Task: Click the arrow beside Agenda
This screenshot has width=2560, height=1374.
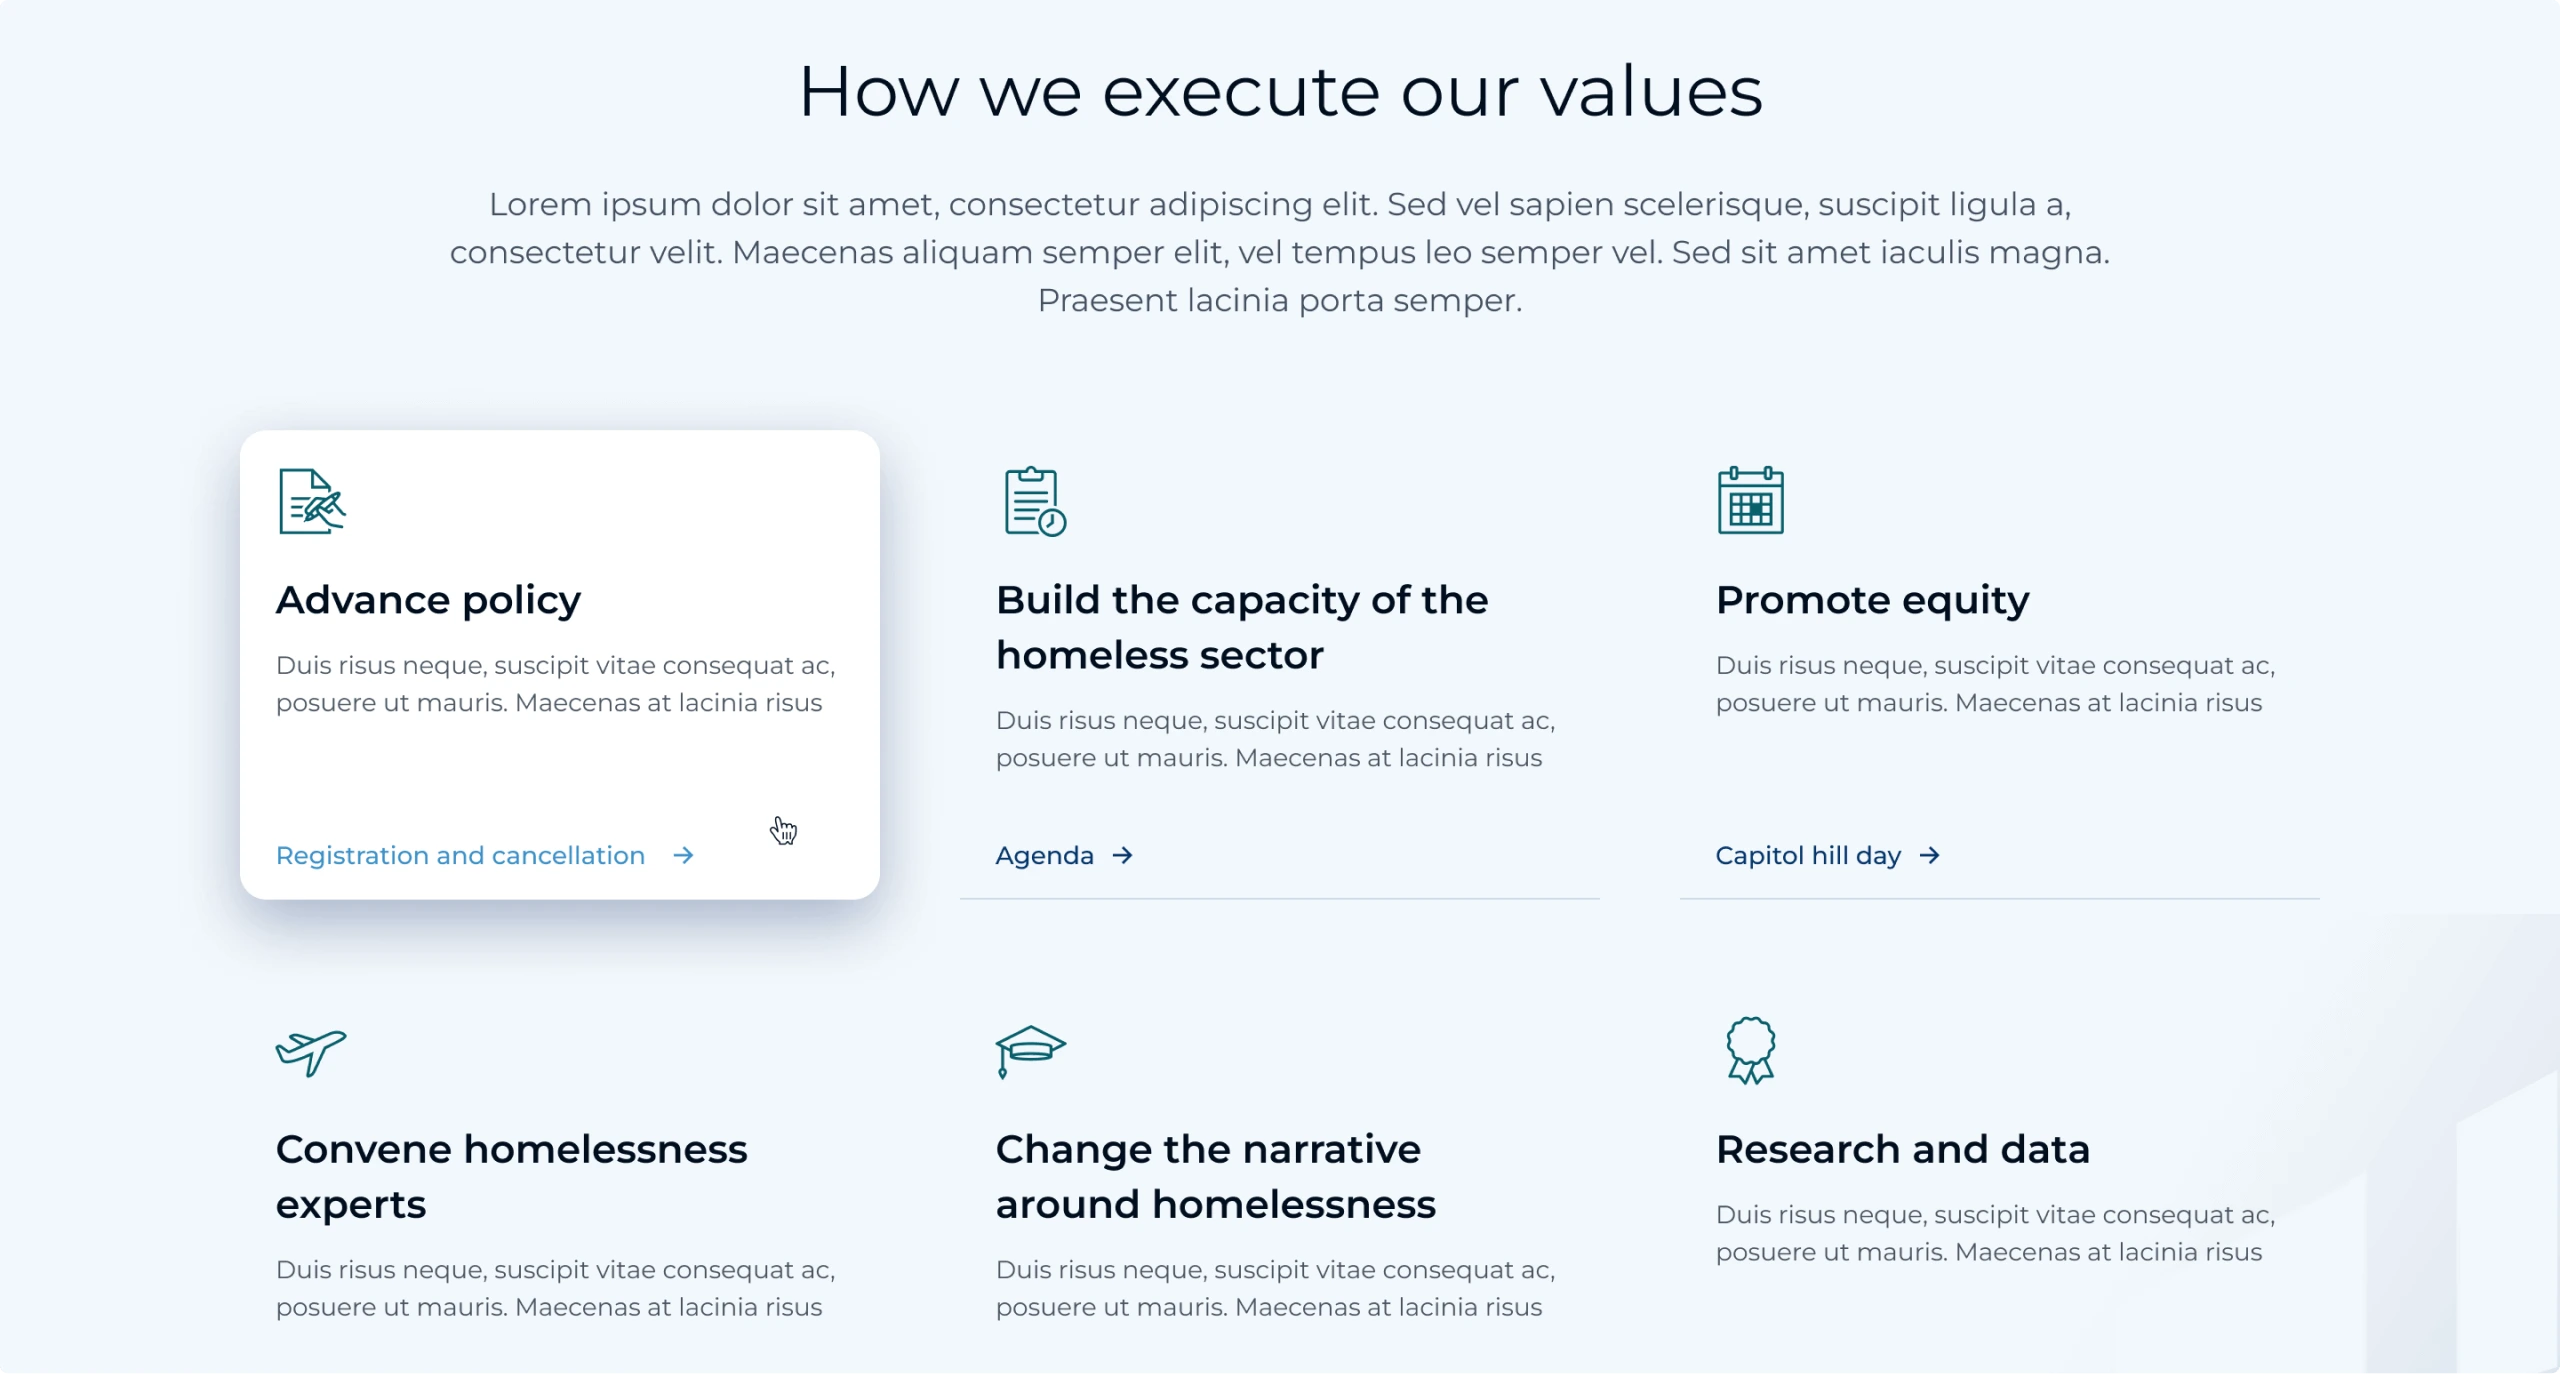Action: (1122, 855)
